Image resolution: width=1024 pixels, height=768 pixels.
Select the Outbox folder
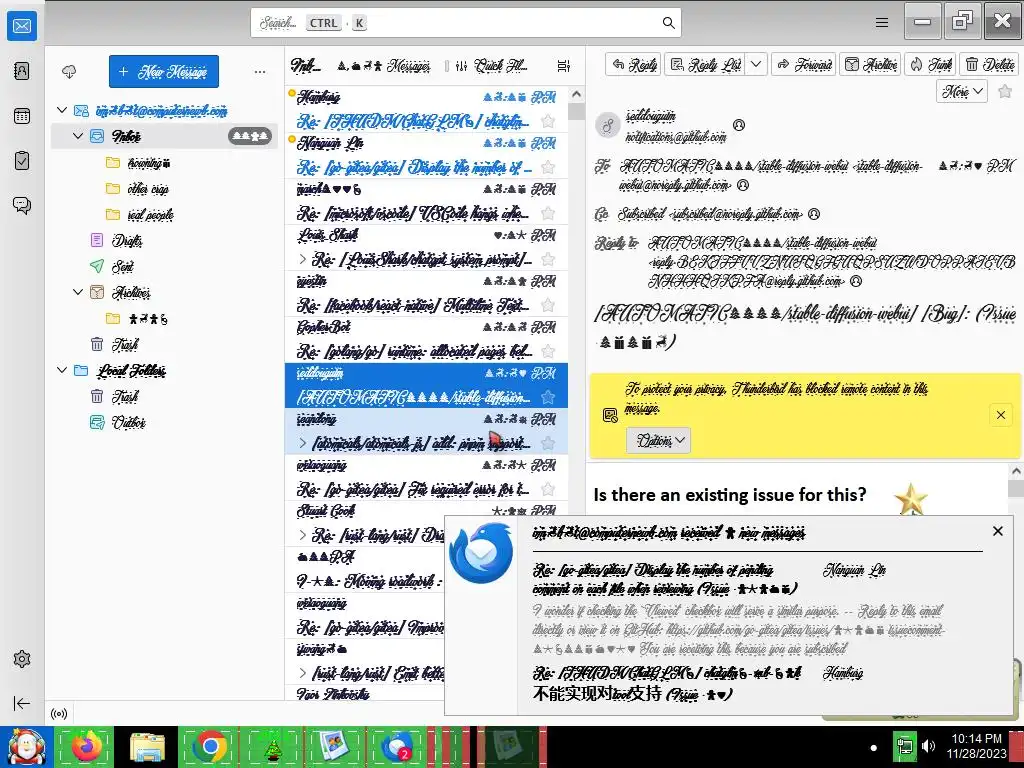pyautogui.click(x=163, y=423)
